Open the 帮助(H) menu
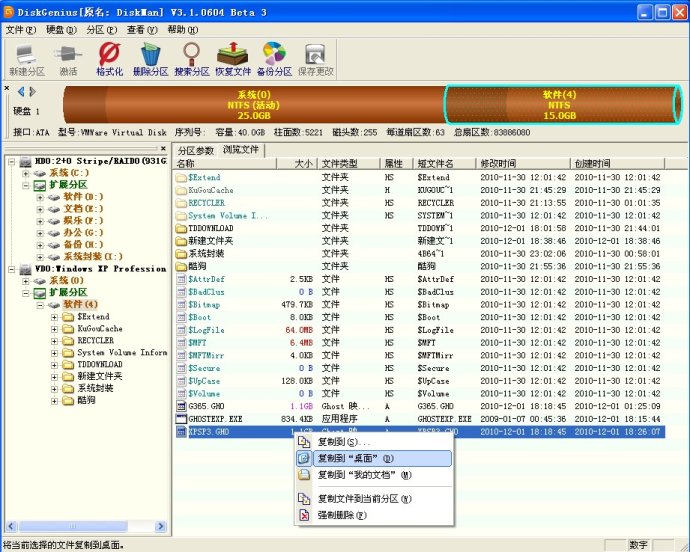The image size is (690, 552). pos(183,29)
